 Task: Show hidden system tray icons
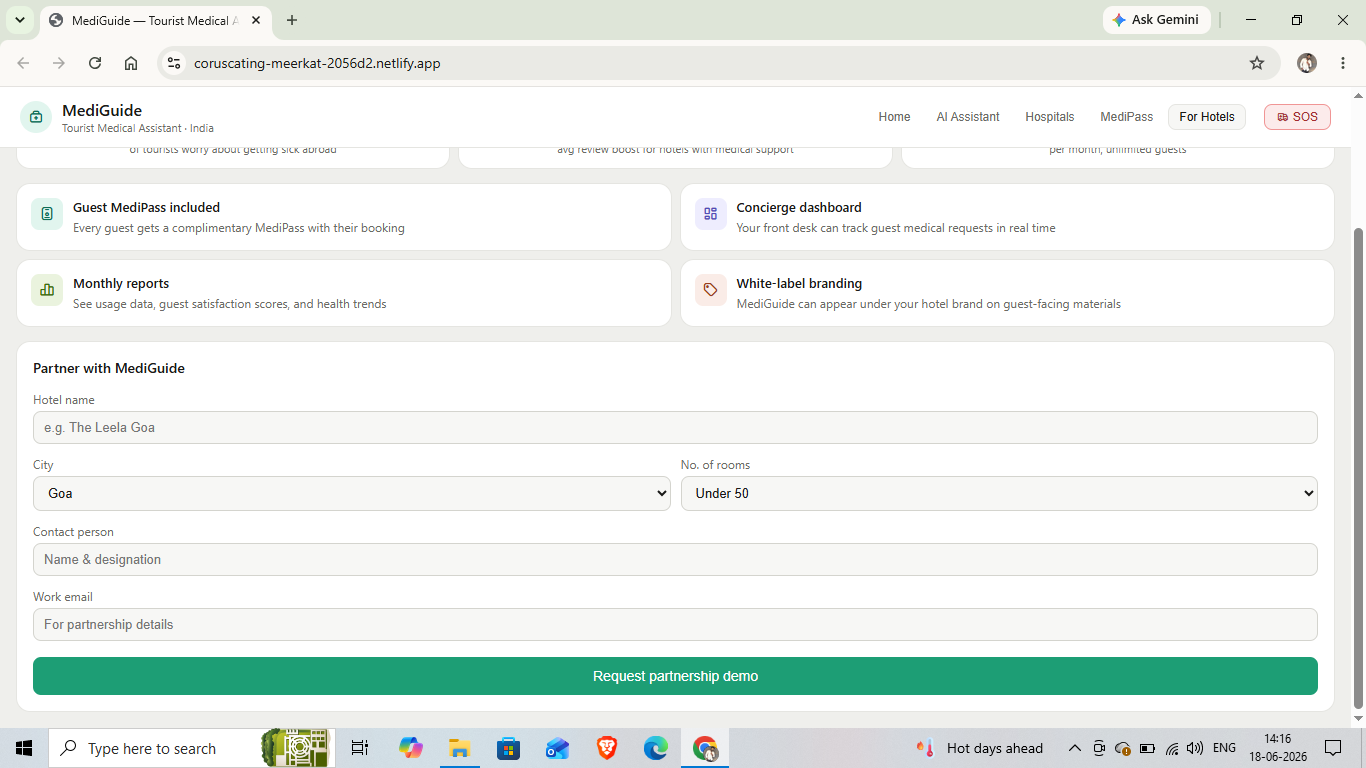tap(1075, 748)
